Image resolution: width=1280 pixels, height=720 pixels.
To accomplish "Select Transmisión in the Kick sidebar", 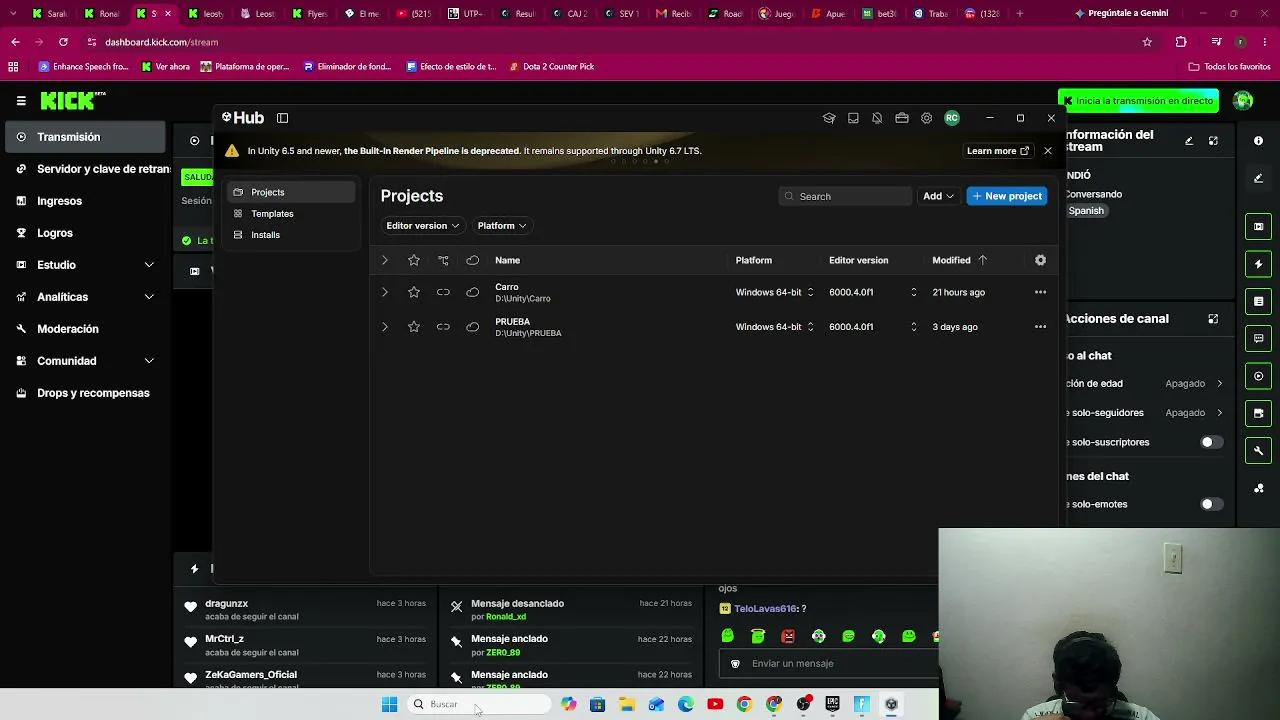I will (85, 137).
